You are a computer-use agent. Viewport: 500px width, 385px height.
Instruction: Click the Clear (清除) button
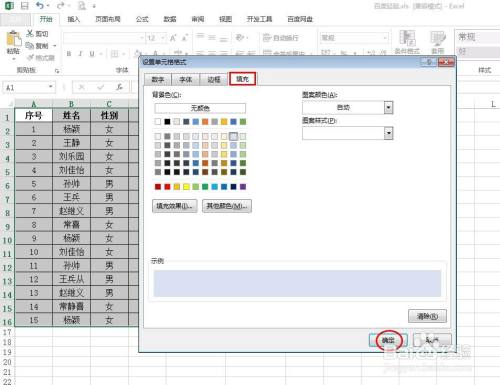(x=427, y=316)
